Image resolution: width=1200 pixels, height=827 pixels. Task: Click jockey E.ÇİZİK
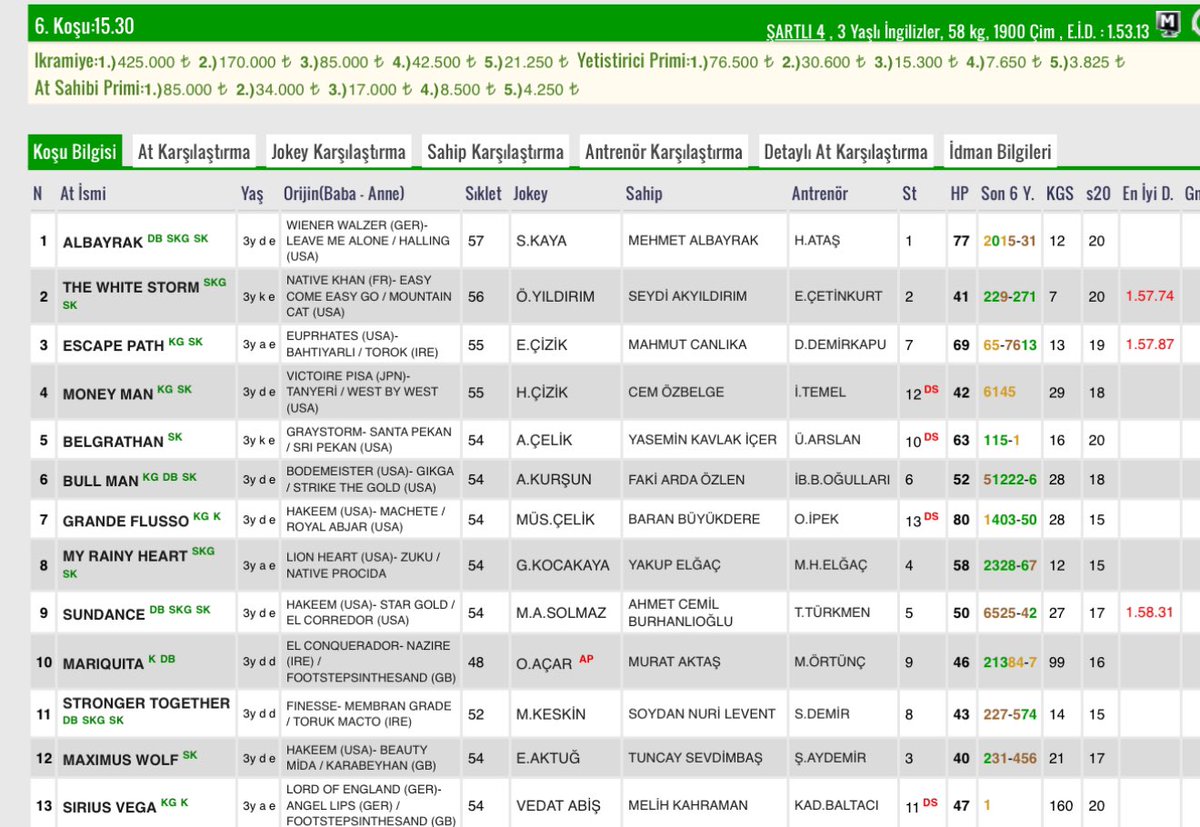pos(541,345)
